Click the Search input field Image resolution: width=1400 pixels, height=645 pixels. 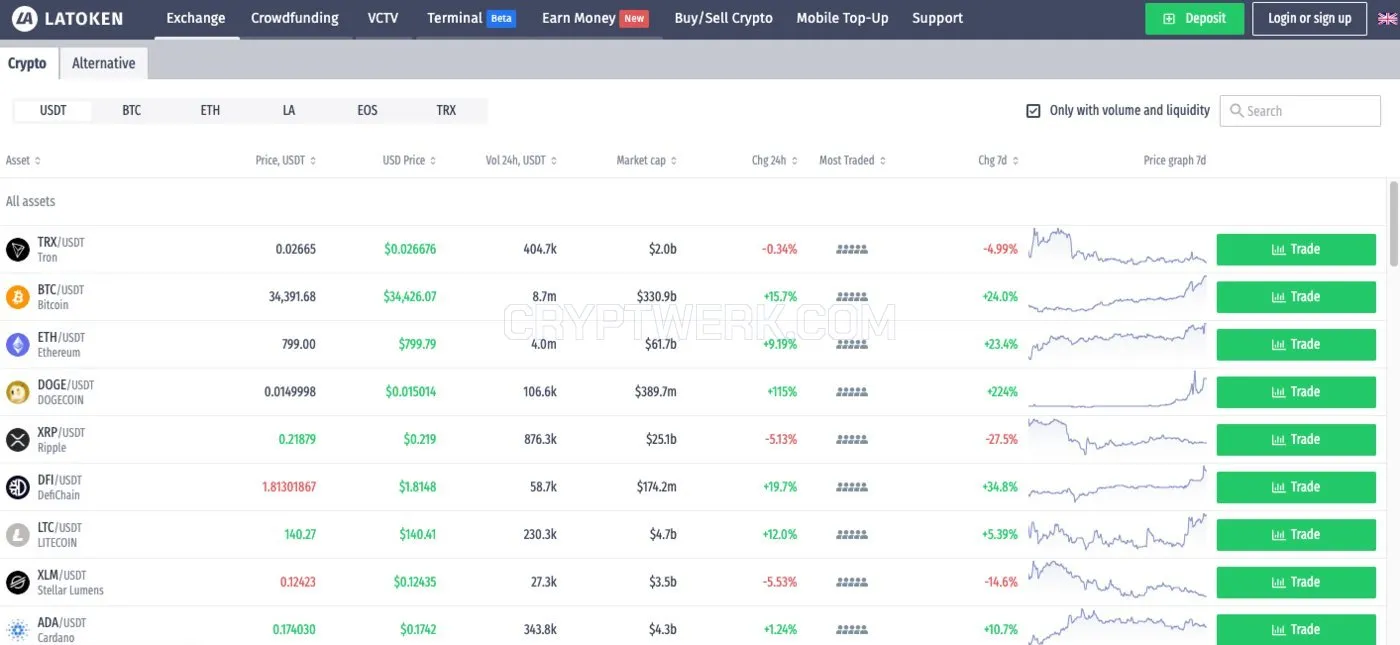pos(1301,111)
